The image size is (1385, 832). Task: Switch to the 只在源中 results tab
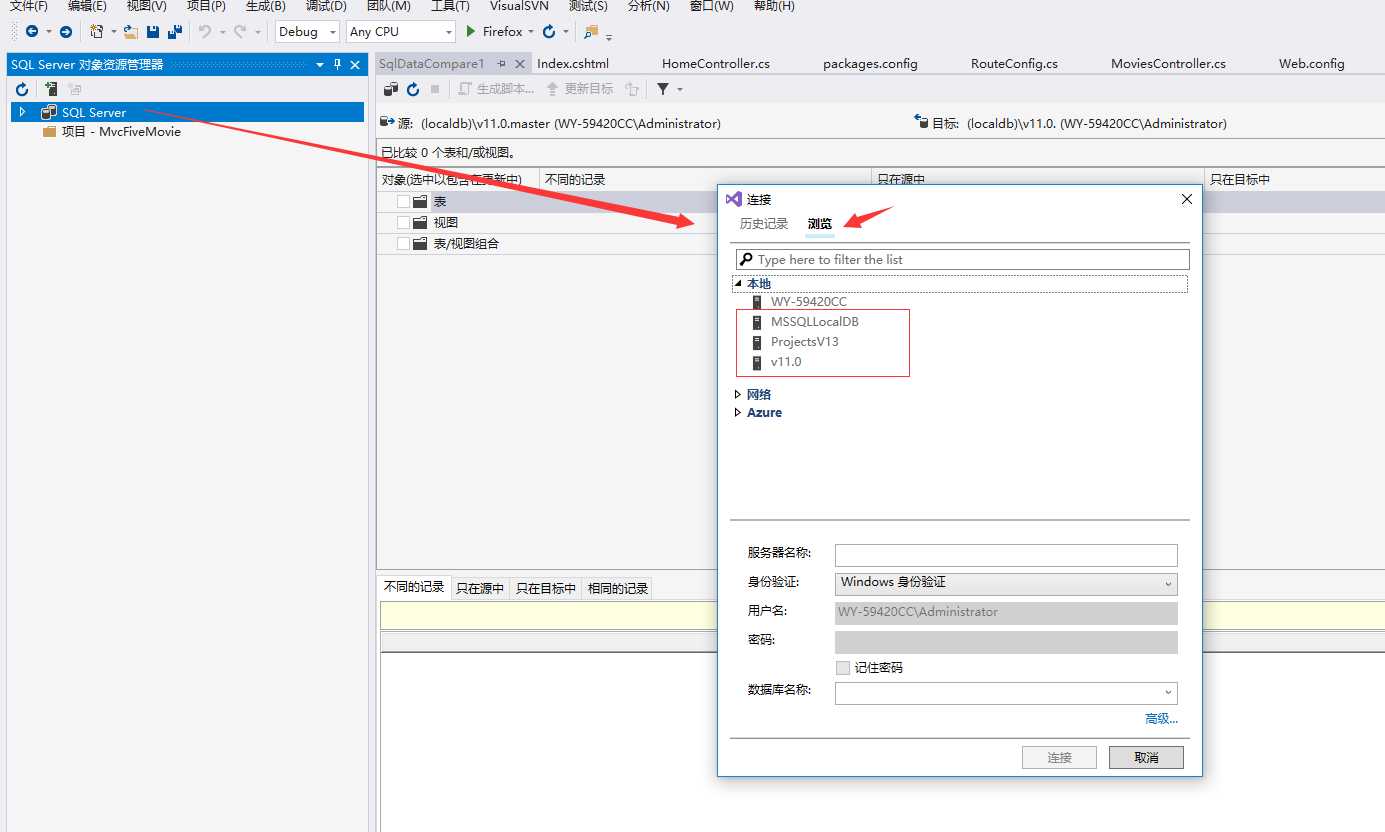(x=480, y=588)
